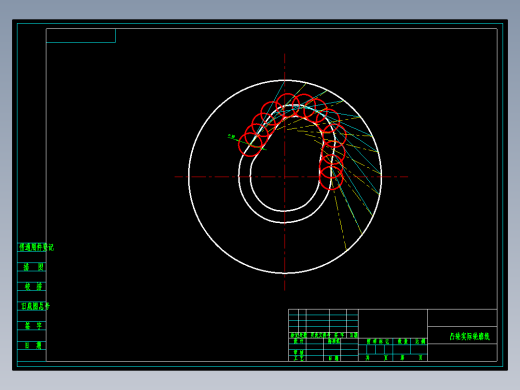Select the topmost green label in left margin column
This screenshot has height=390, width=520.
click(x=36, y=247)
